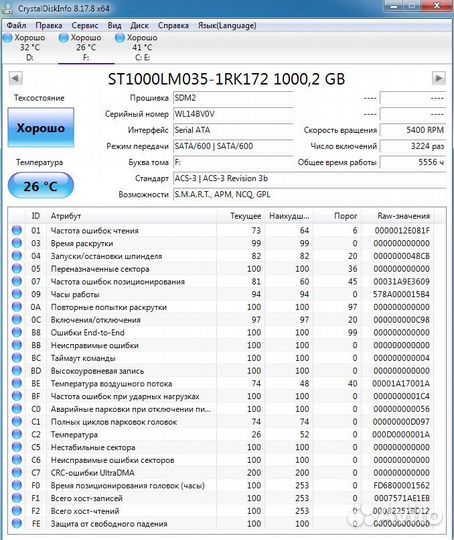Screen dimensions: 454x540
Task: Open the Файл menu
Action: (x=16, y=25)
